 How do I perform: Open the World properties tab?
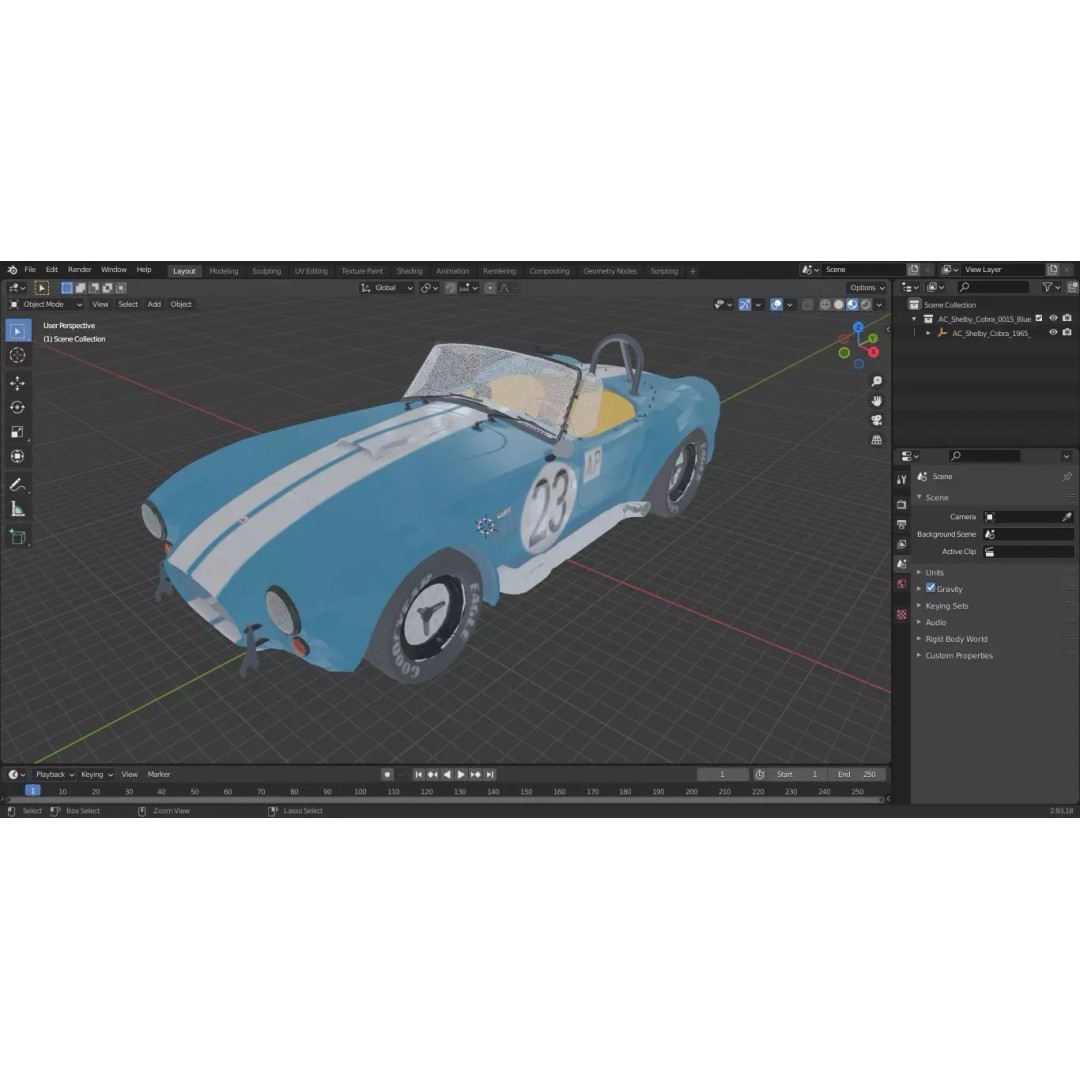click(902, 584)
